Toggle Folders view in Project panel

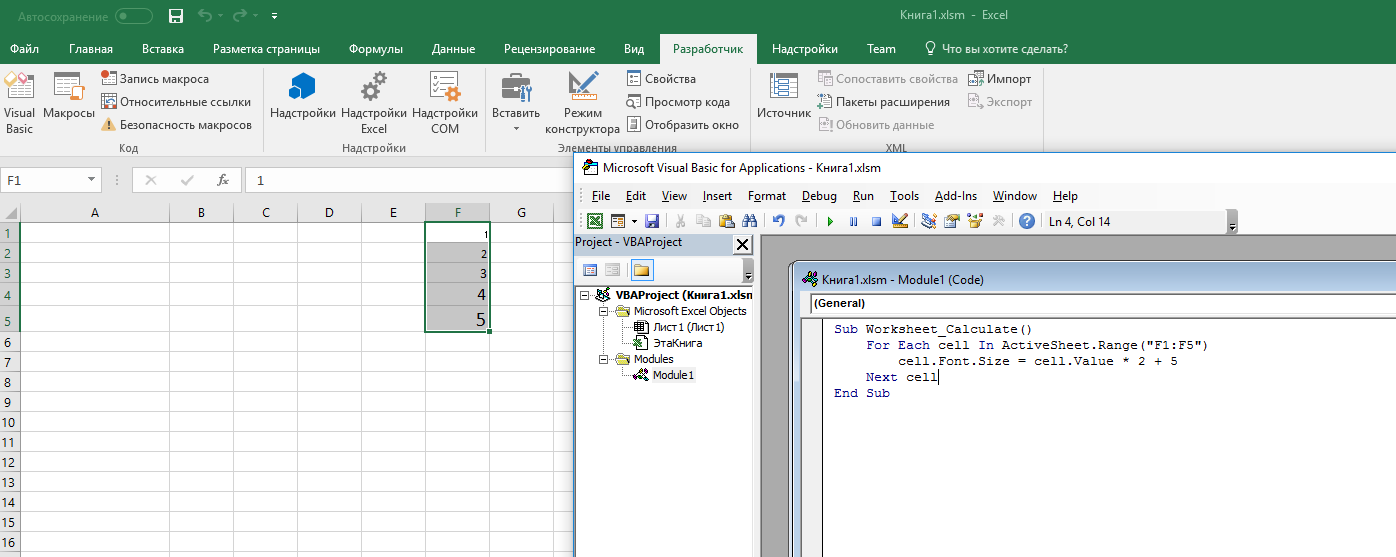point(641,270)
